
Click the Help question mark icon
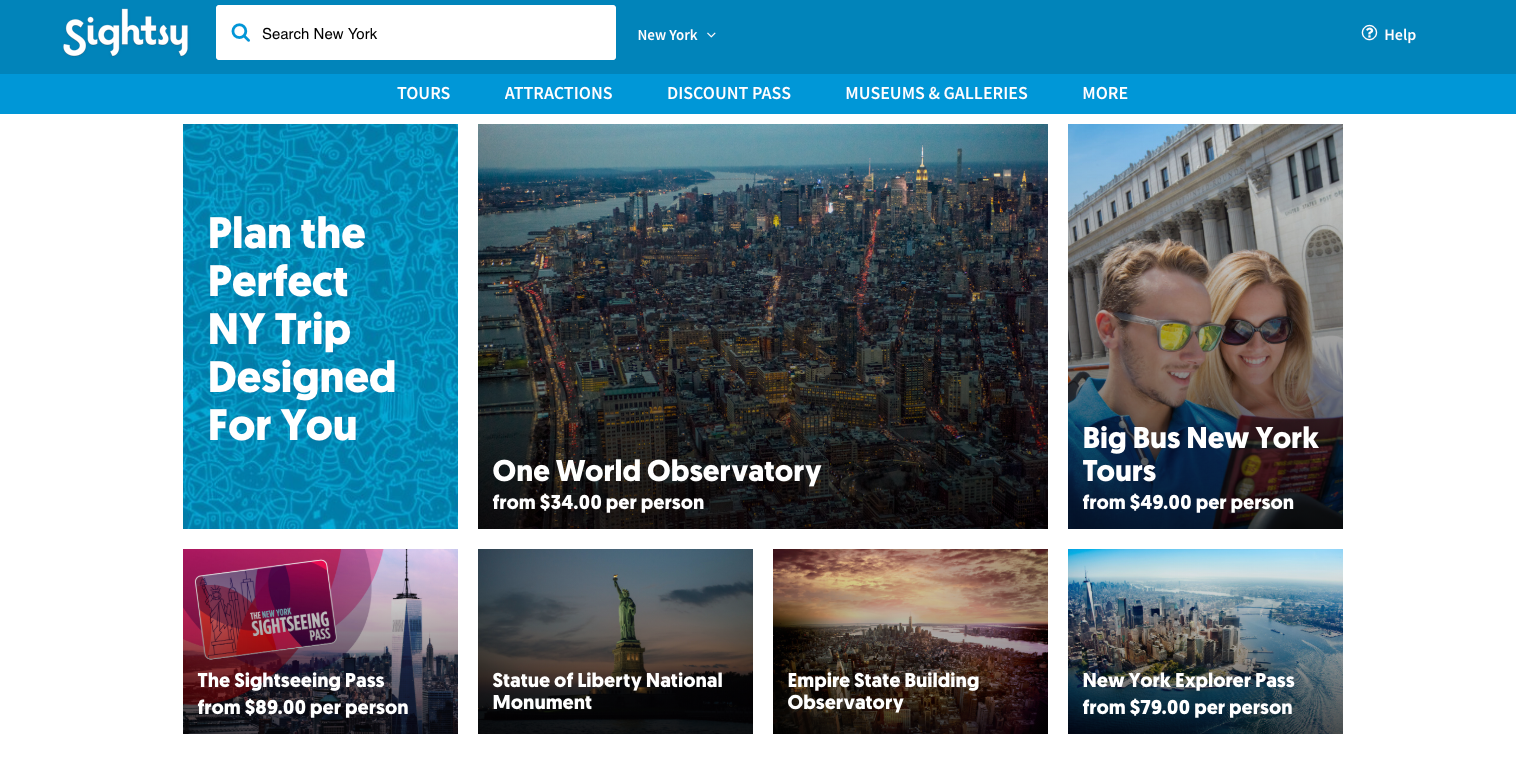(x=1369, y=33)
